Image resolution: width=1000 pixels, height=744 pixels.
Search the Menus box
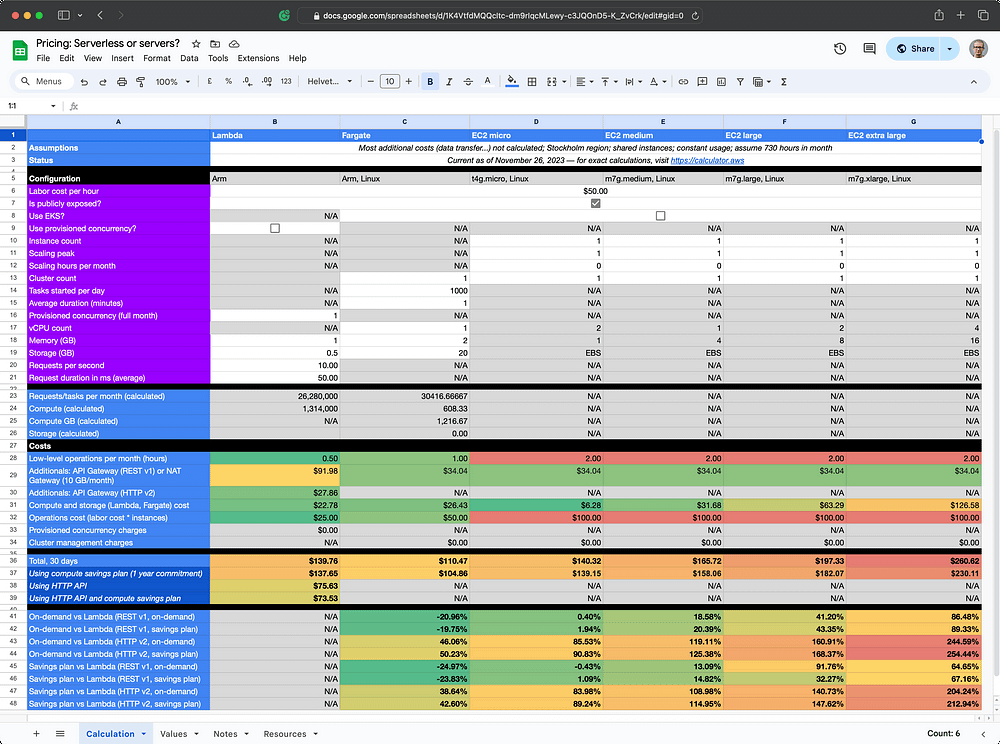coord(42,82)
